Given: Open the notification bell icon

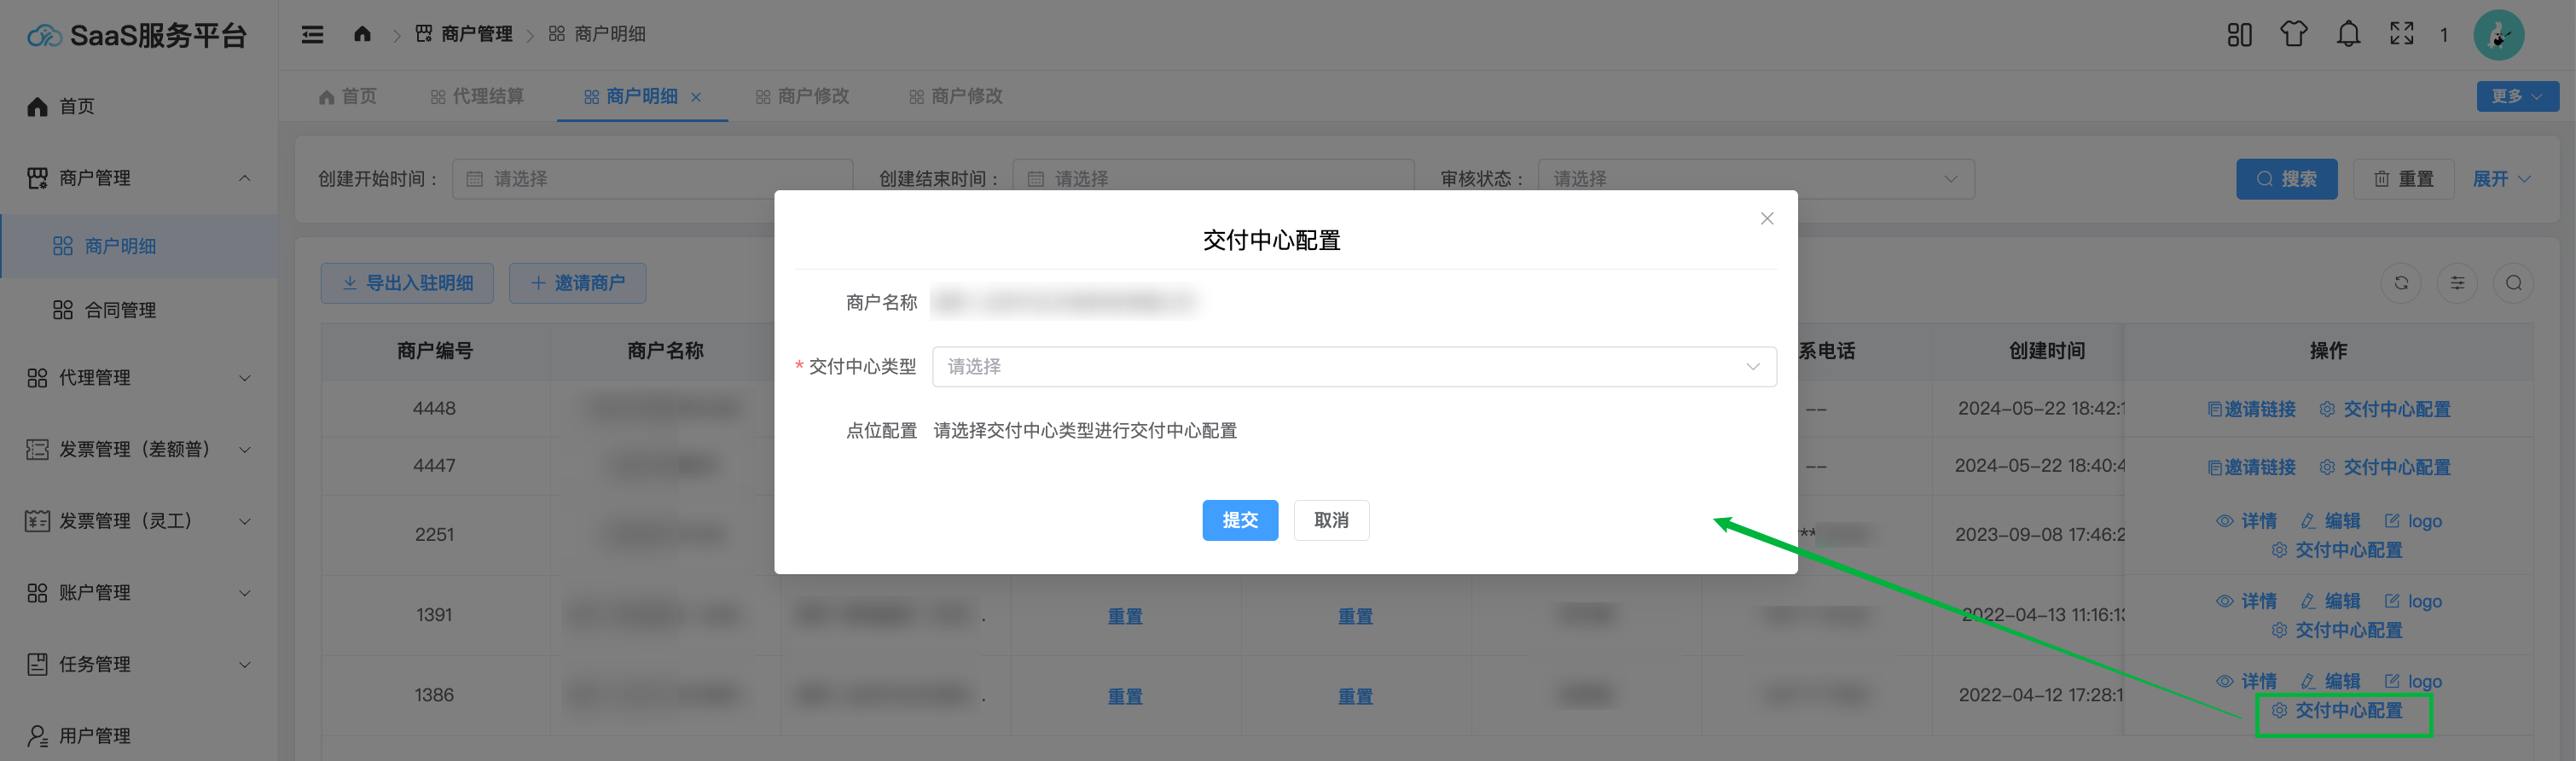Looking at the screenshot, I should tap(2347, 35).
